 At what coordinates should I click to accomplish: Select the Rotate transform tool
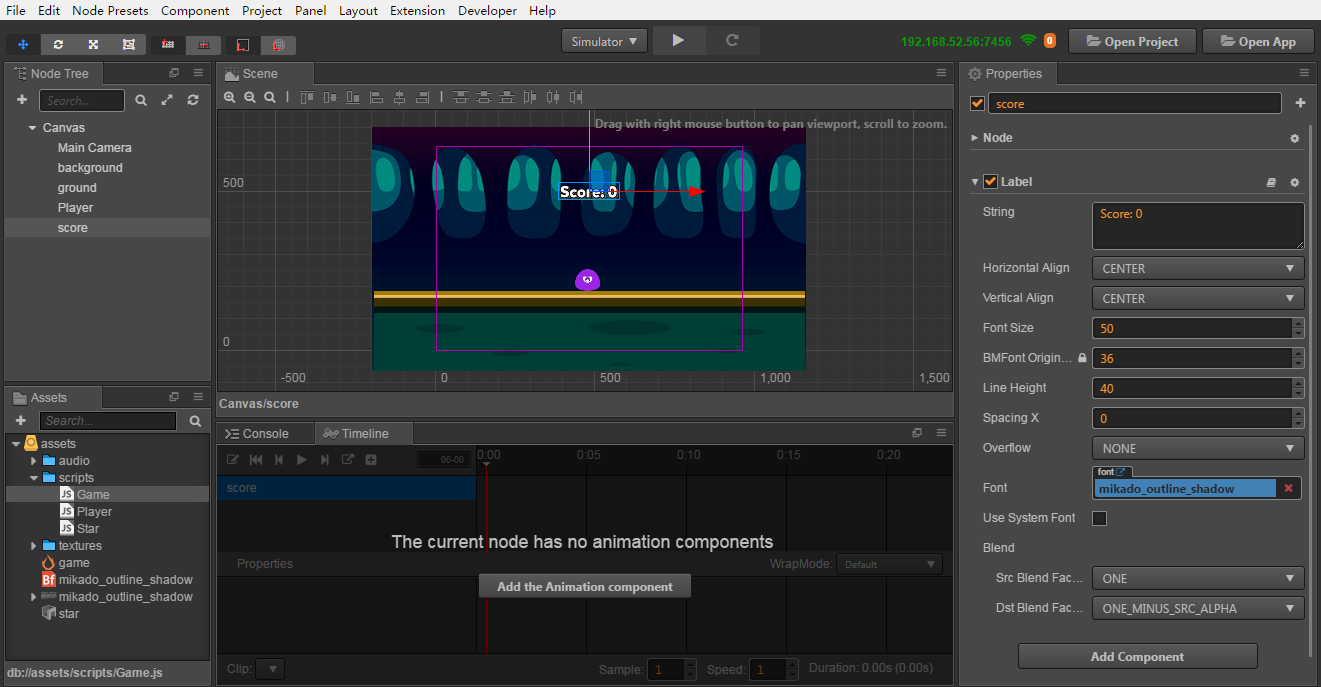pyautogui.click(x=58, y=45)
